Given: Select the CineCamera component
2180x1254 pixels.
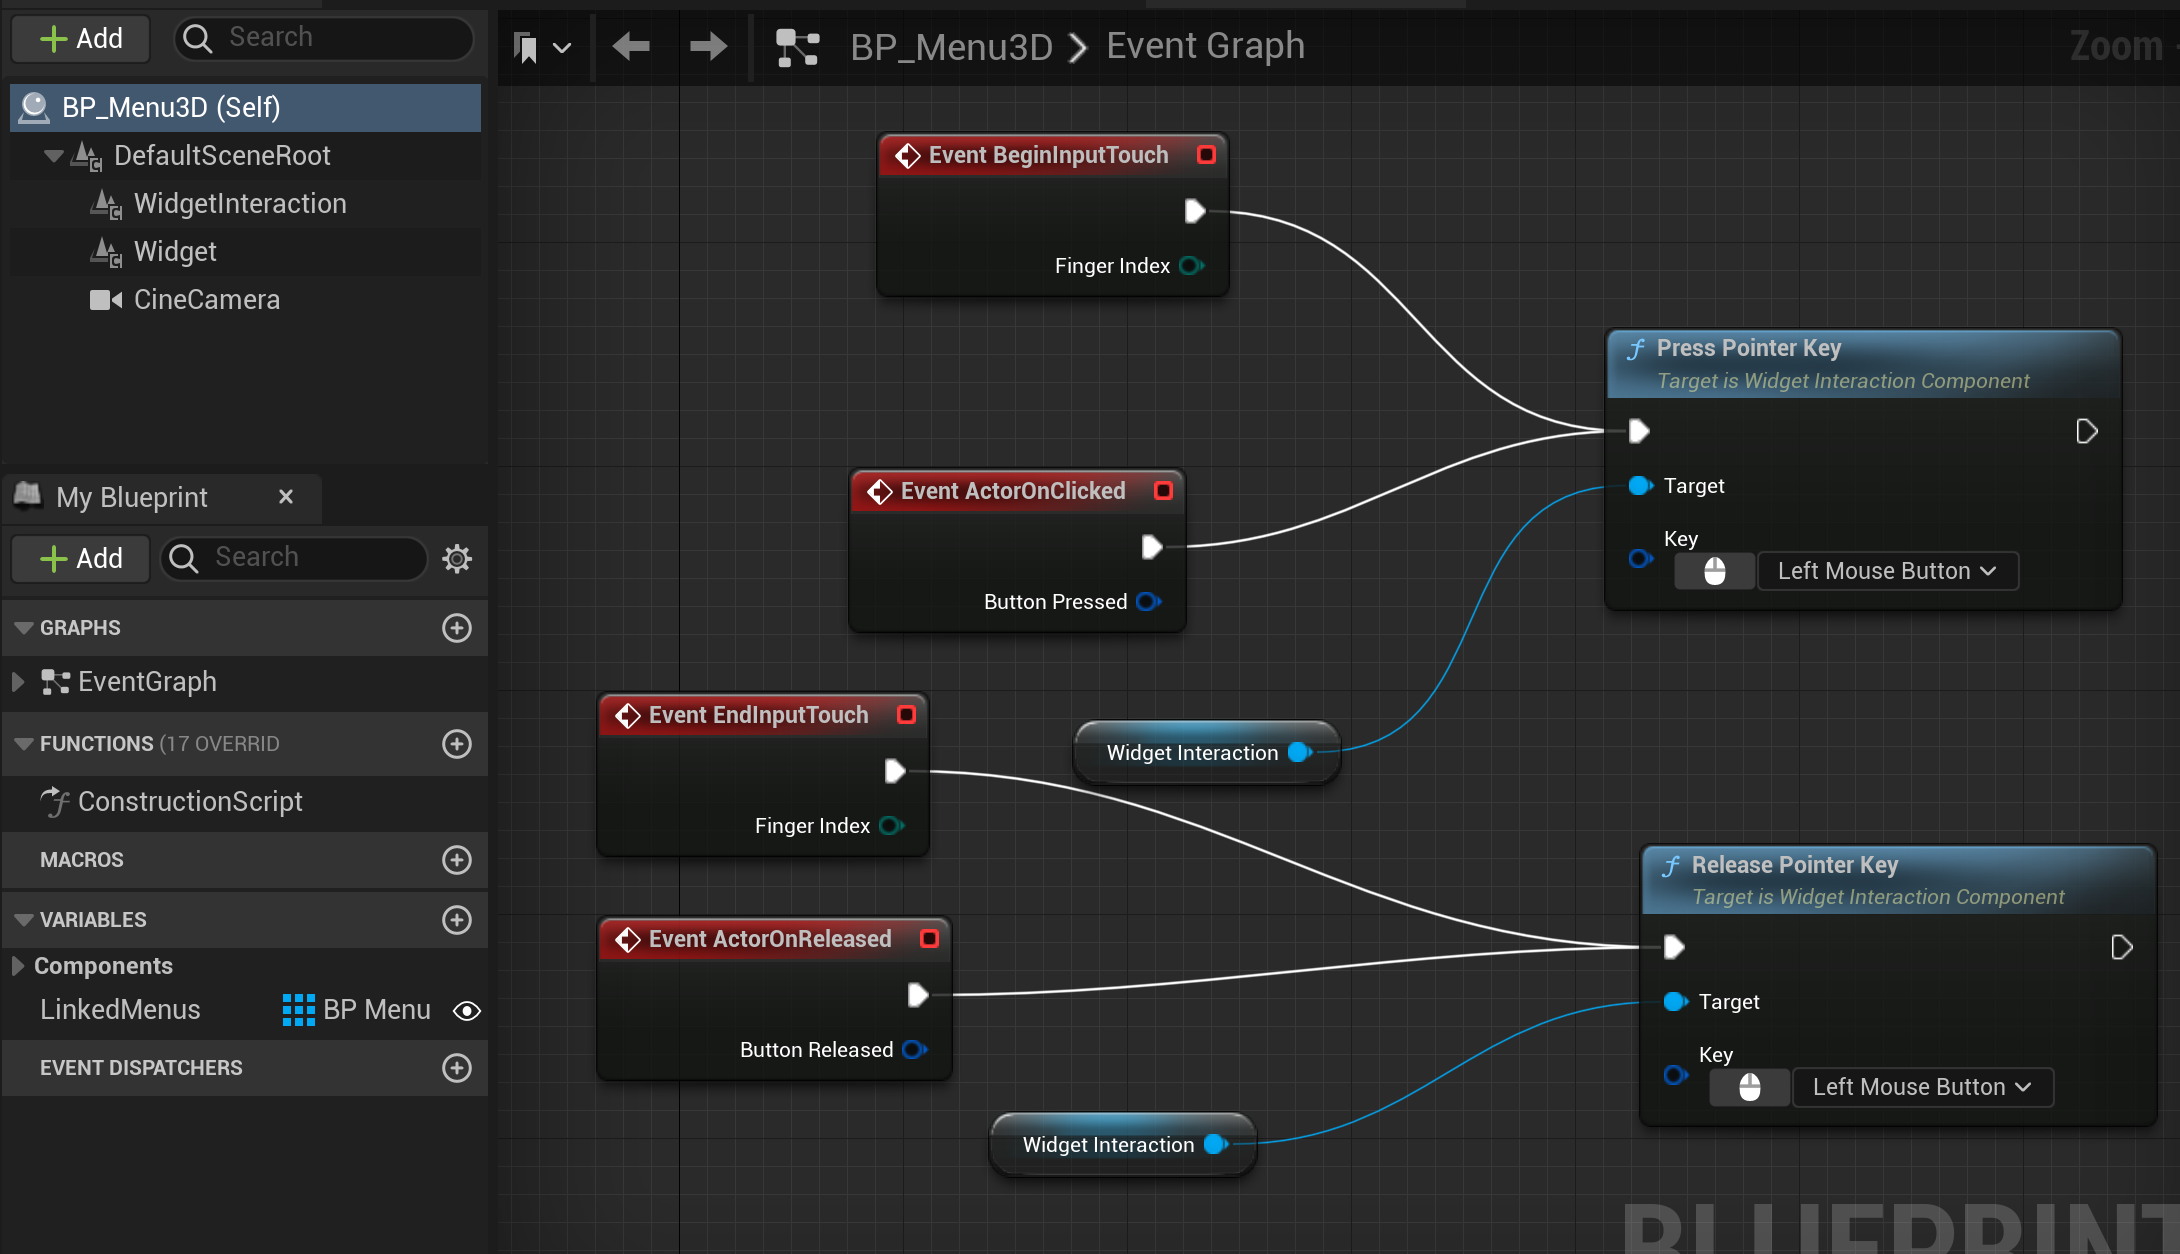Looking at the screenshot, I should pos(206,300).
